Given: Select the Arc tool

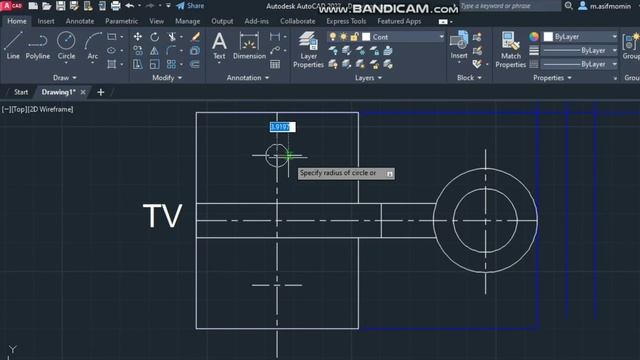Looking at the screenshot, I should click(x=93, y=45).
